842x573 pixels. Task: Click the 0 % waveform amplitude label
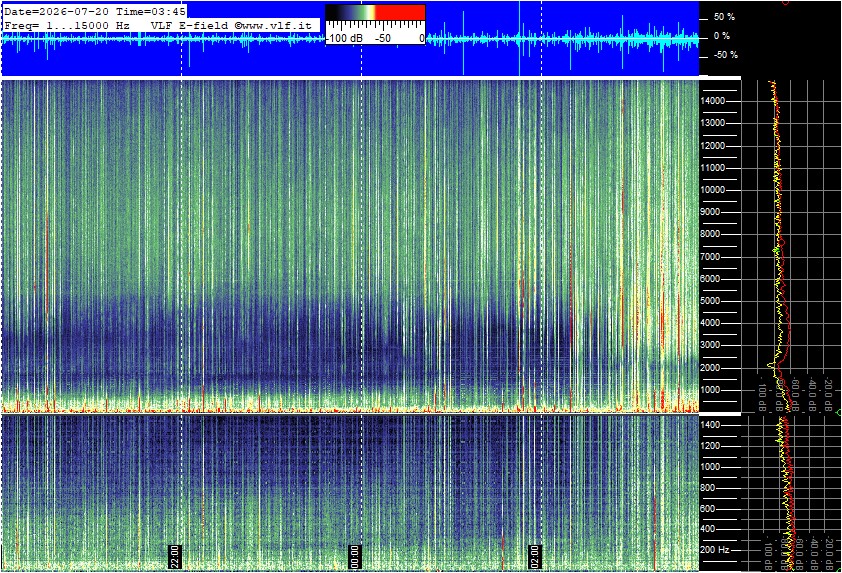click(722, 36)
